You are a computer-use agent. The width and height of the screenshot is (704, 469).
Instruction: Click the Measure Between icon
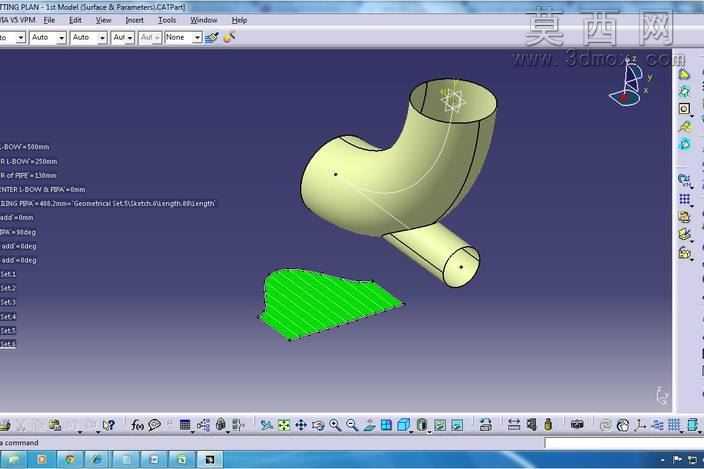[x=514, y=425]
